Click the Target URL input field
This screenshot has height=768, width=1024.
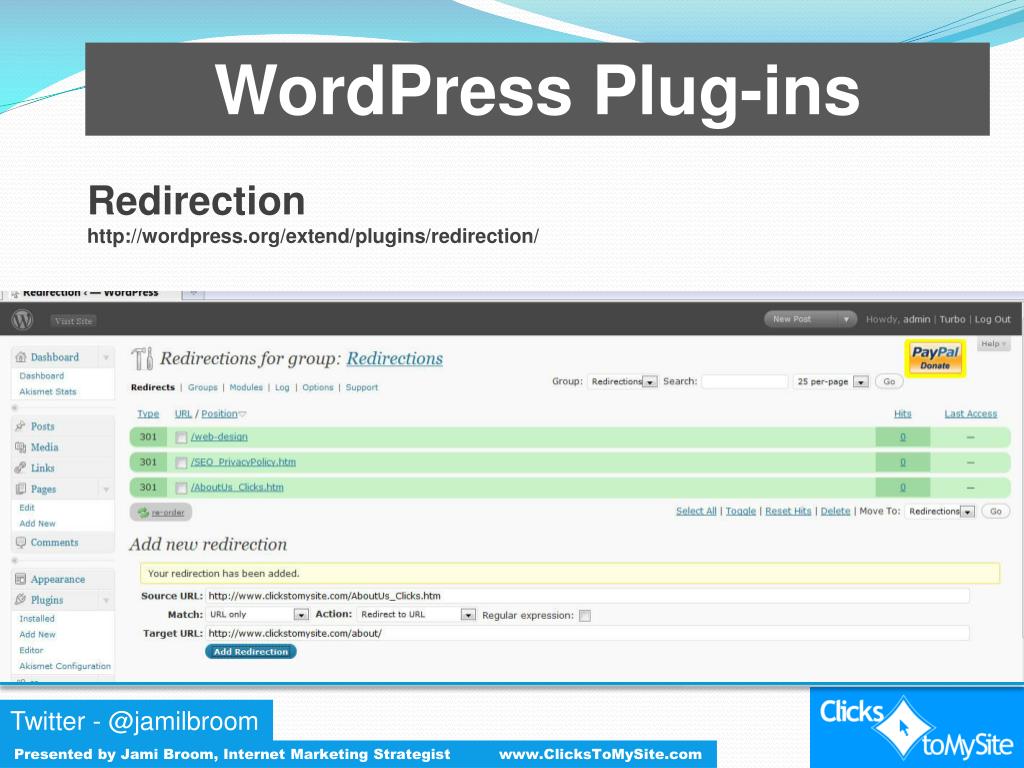coord(588,633)
